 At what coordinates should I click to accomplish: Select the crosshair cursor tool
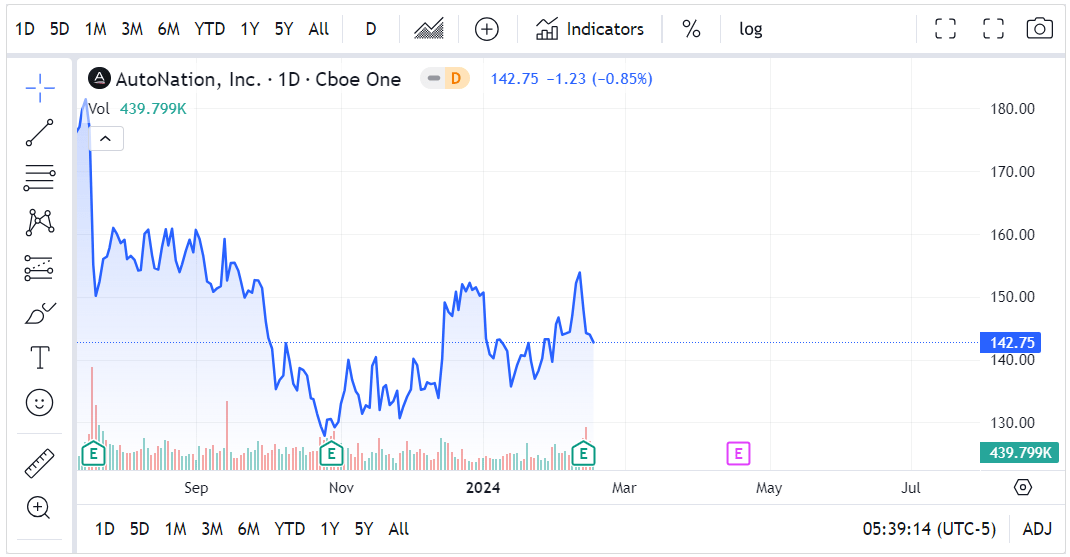point(40,88)
